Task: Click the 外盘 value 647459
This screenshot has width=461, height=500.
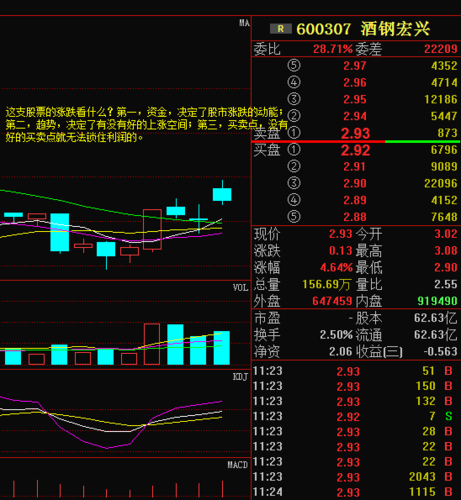Action: click(x=332, y=301)
